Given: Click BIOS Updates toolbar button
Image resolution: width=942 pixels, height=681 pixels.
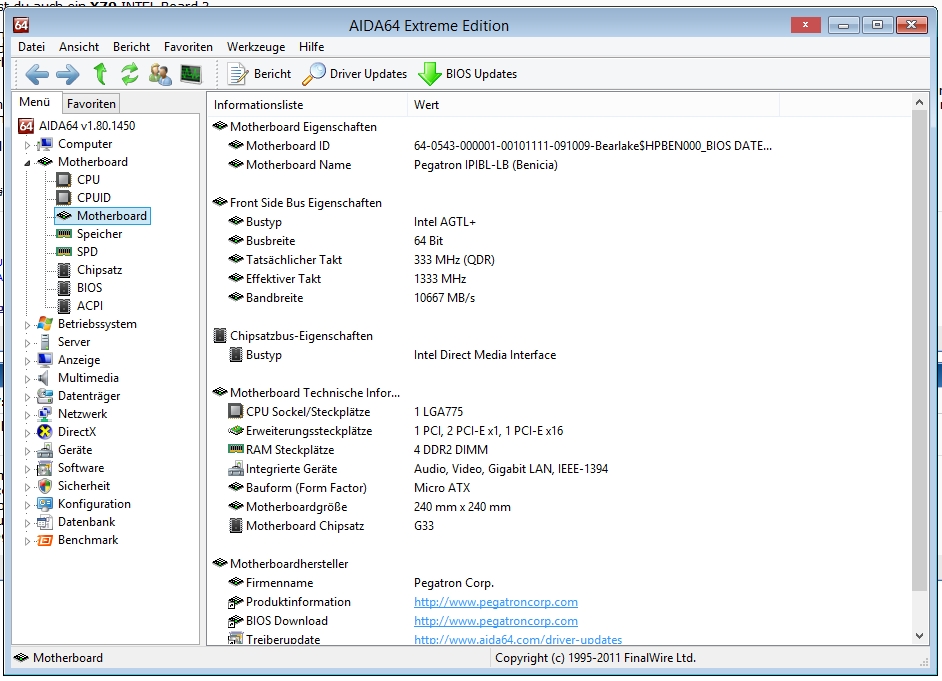Looking at the screenshot, I should [x=467, y=74].
